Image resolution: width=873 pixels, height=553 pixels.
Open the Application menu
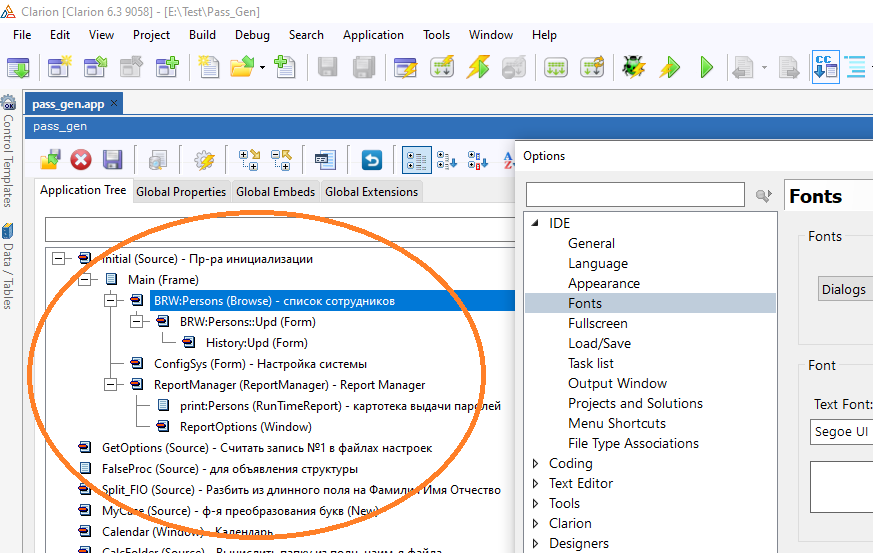[x=373, y=34]
